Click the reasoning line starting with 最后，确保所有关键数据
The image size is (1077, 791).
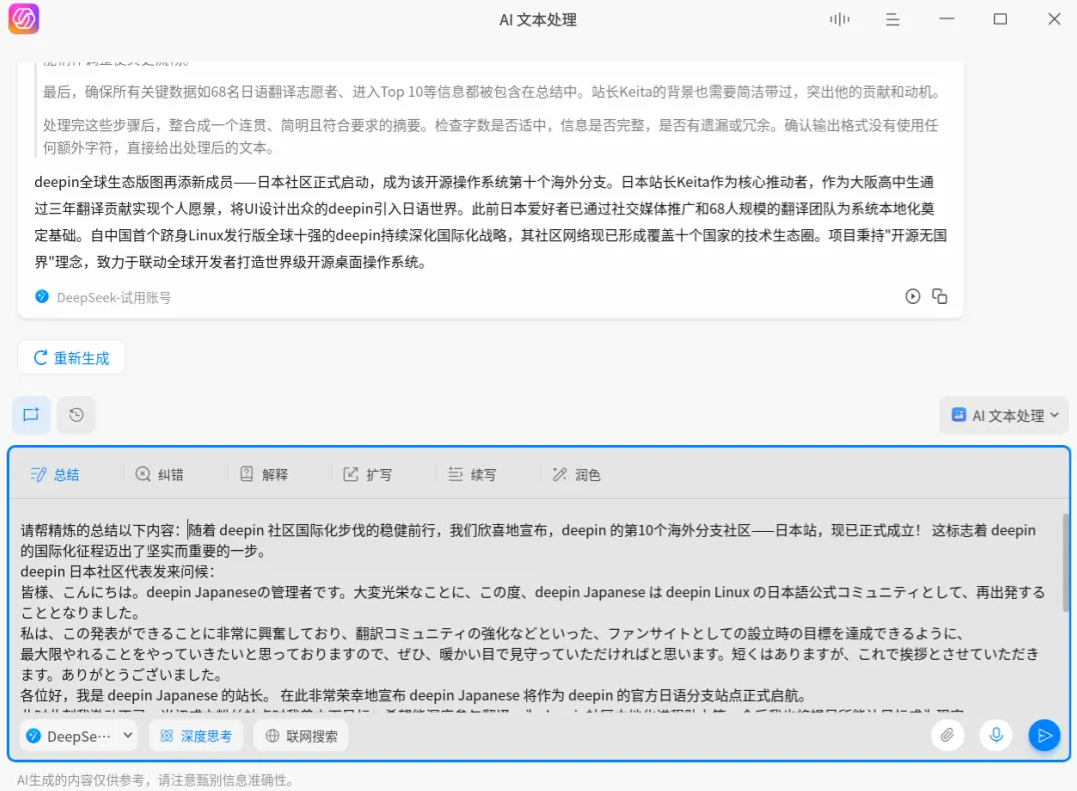coord(492,92)
